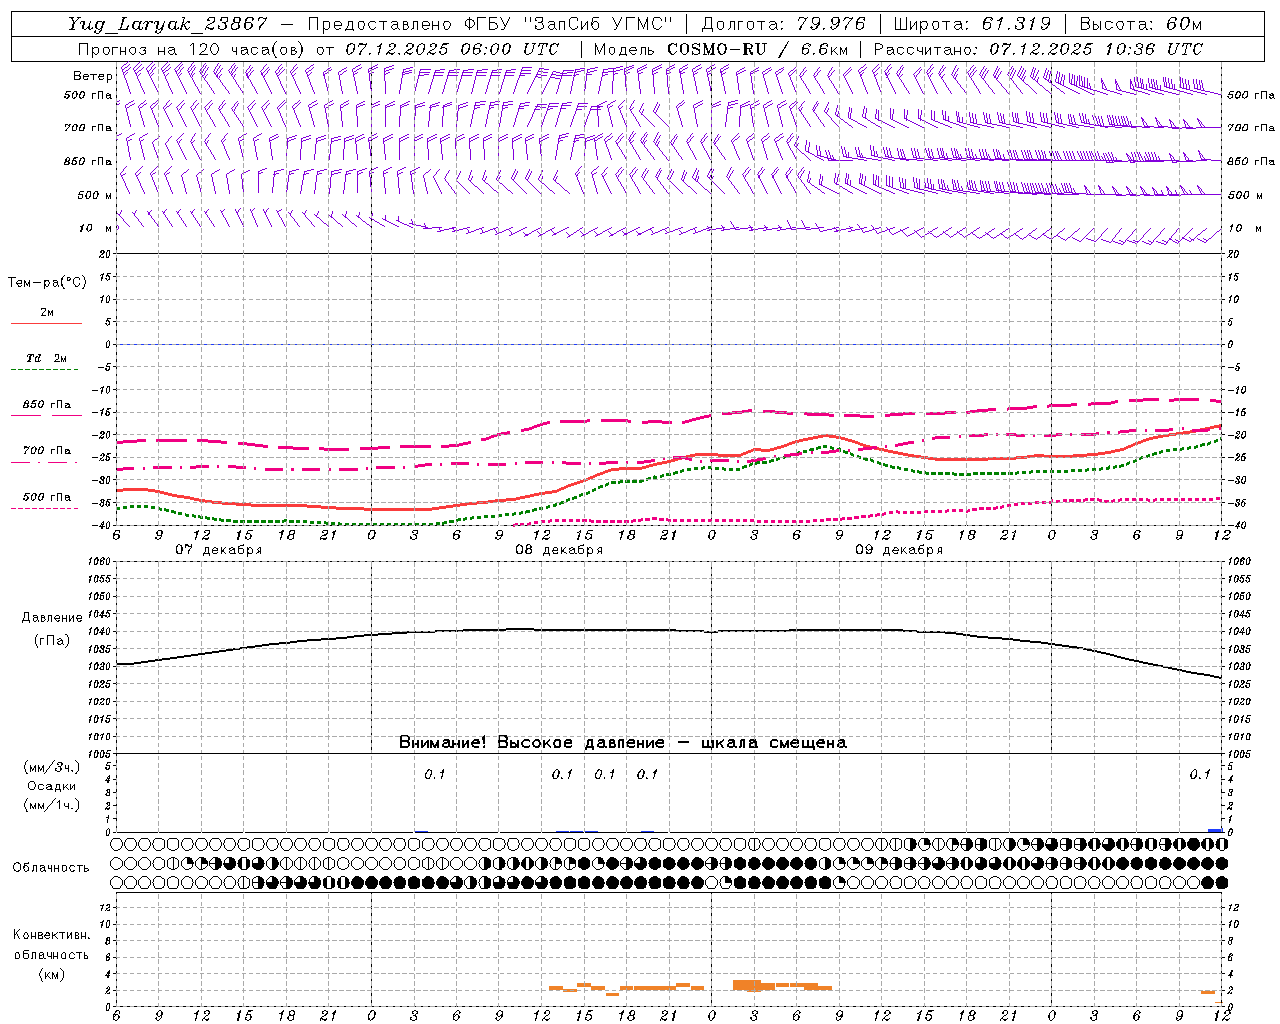Click 'Предоставлено ФГБУ "ЗапСиб УГМС"' text
This screenshot has width=1280, height=1024.
[489, 24]
